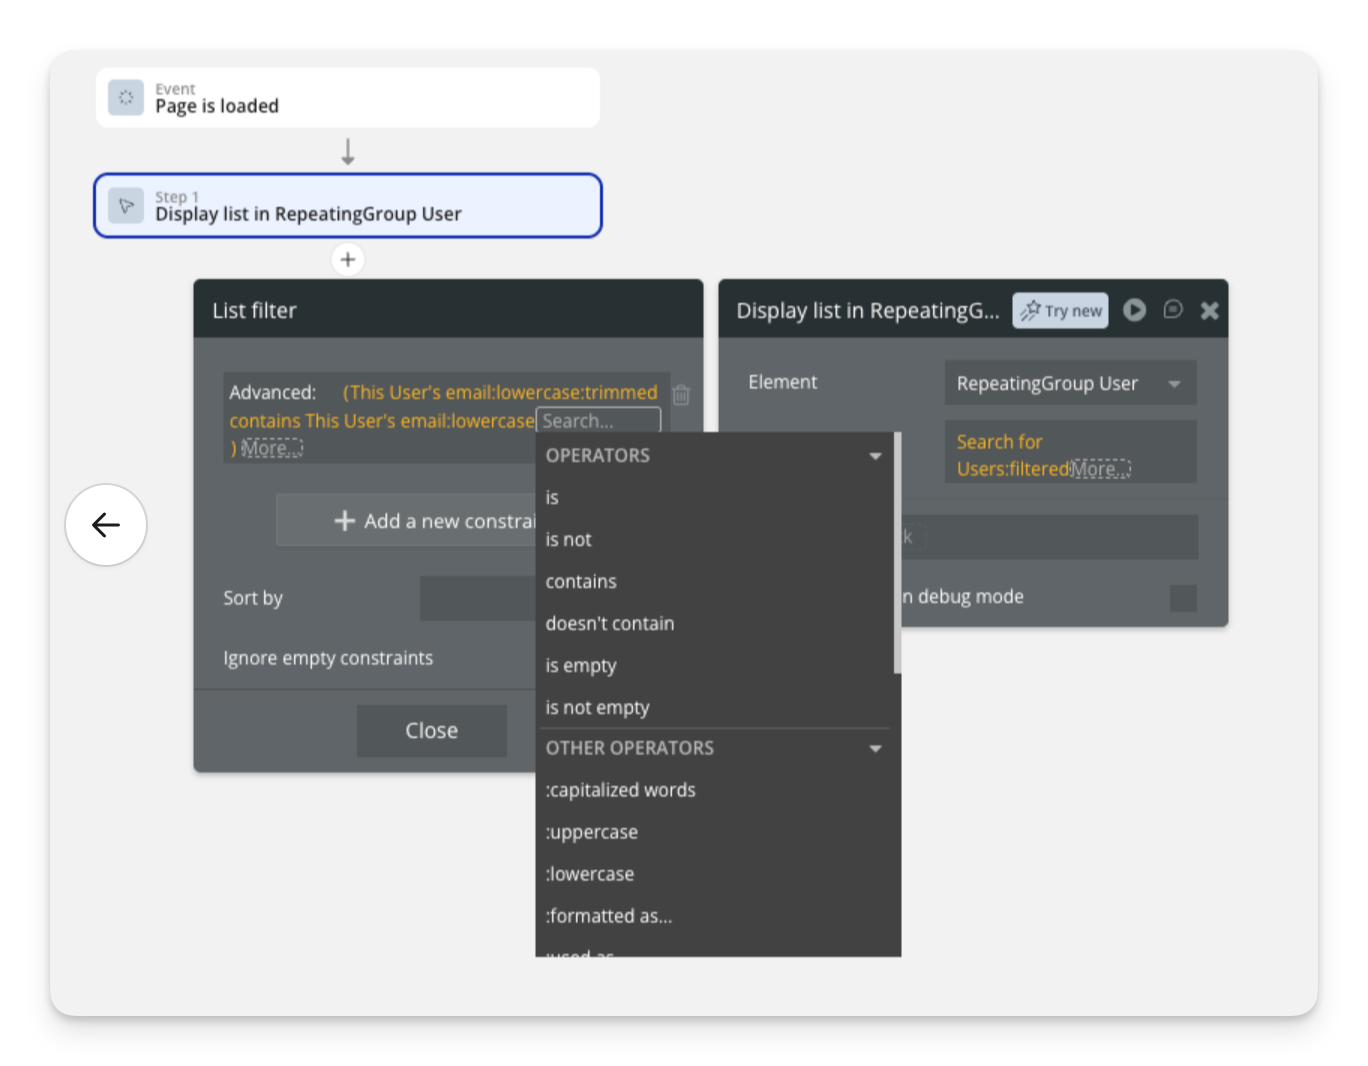Click the operator dropdown scrollbar
Viewport: 1368px width, 1066px height.
(x=897, y=555)
